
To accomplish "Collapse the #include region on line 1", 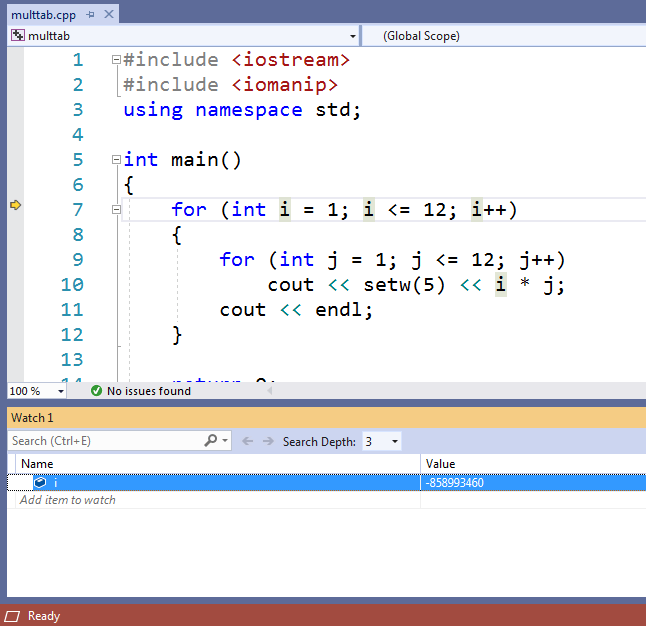I will (116, 60).
